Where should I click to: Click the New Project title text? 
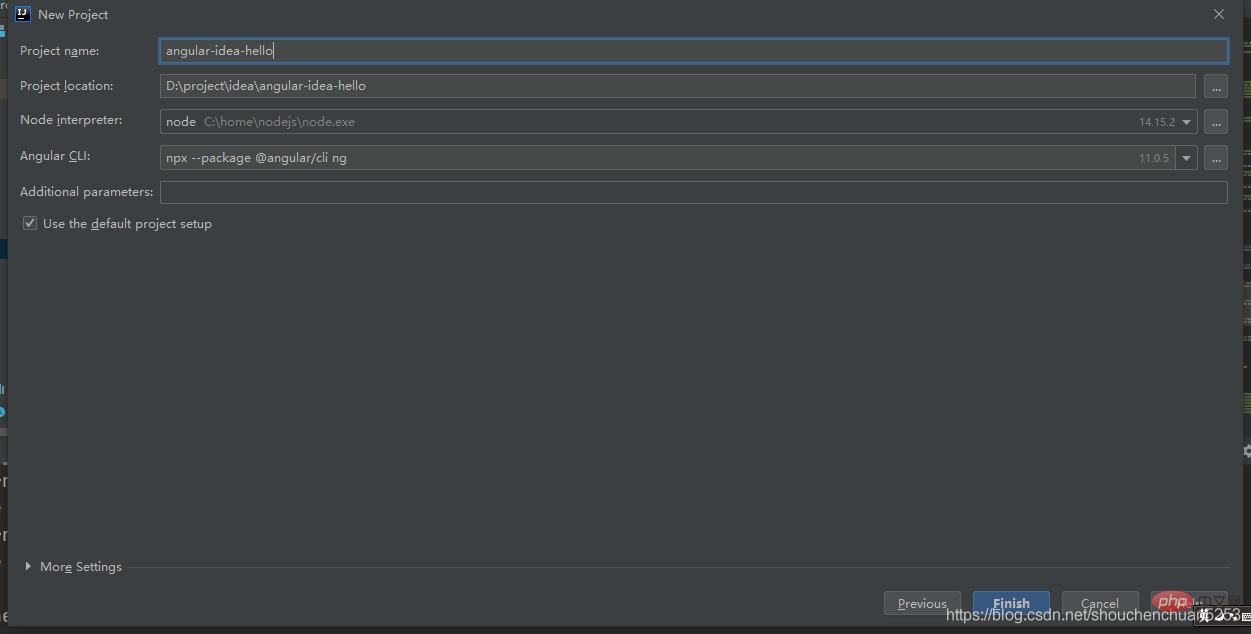click(x=73, y=15)
